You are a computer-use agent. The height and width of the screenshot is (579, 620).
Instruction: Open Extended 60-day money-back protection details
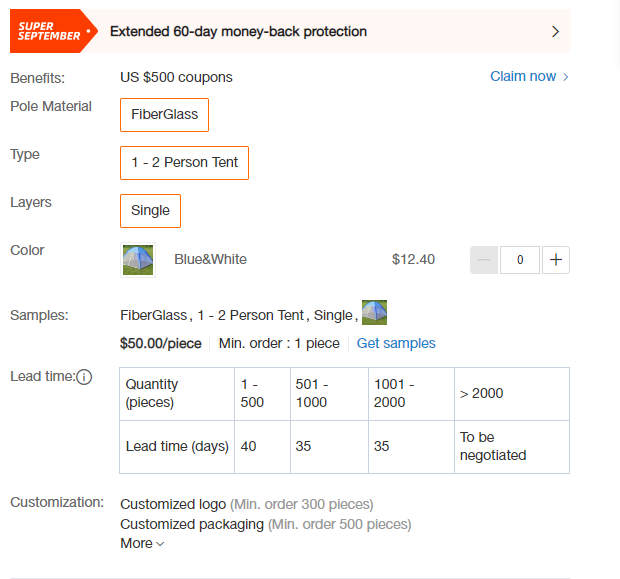(x=238, y=32)
